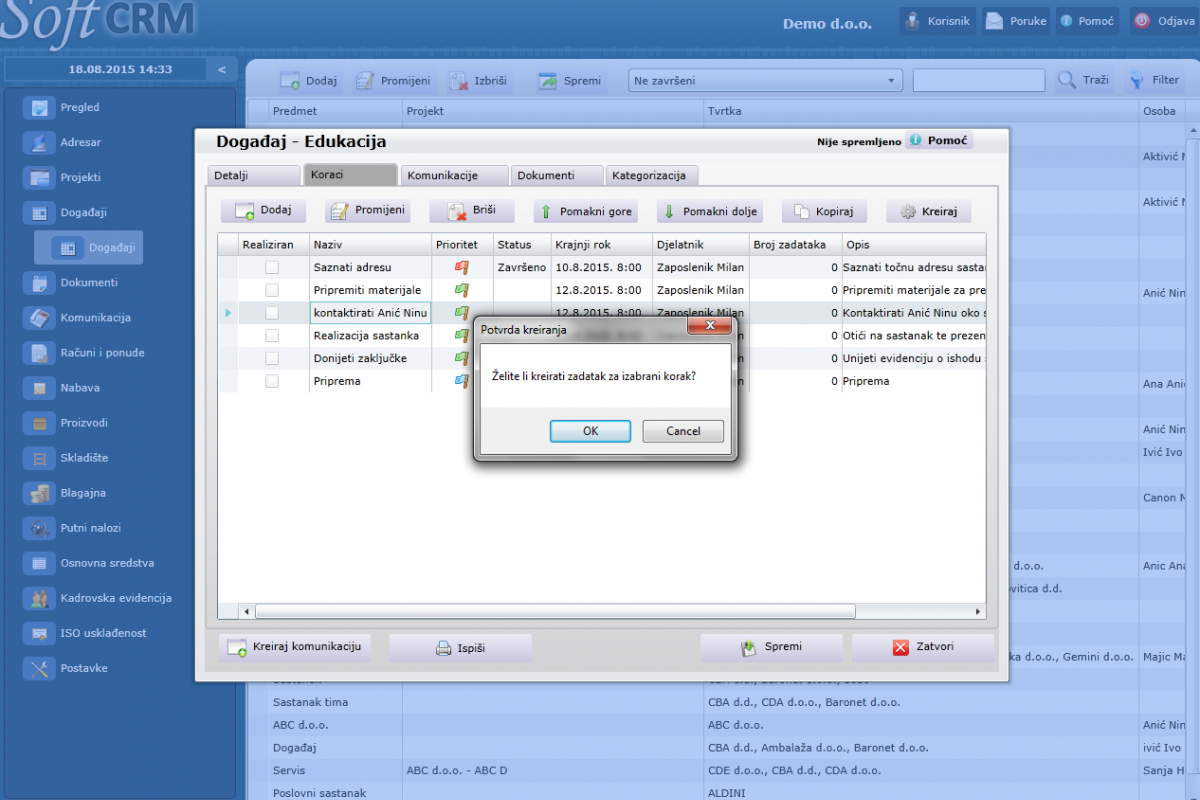
Task: Click the Briši step button
Action: coord(471,211)
